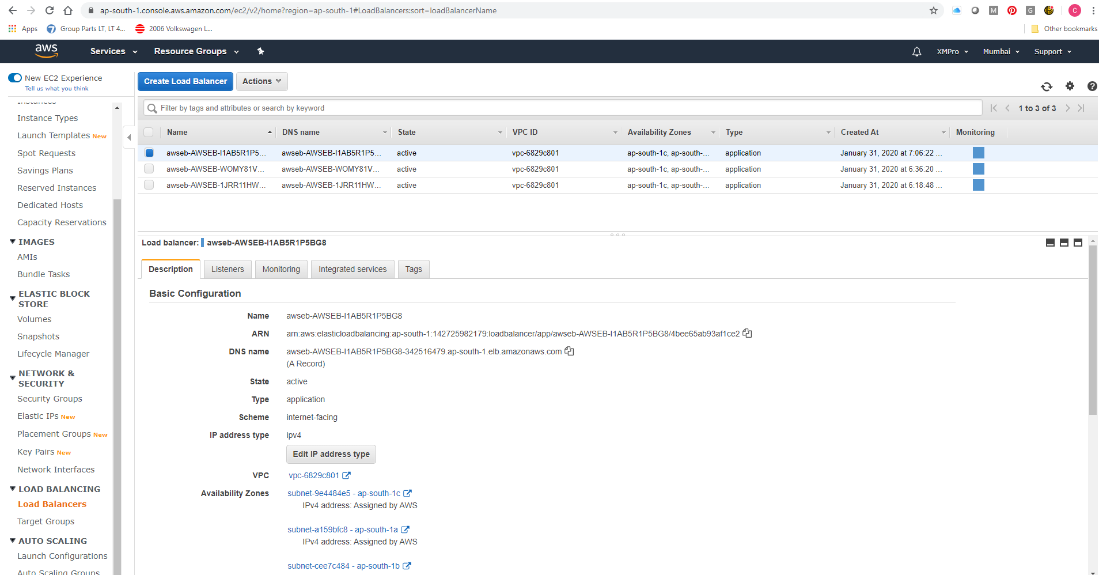
Task: Copy the DNS name to clipboard
Action: tap(569, 351)
